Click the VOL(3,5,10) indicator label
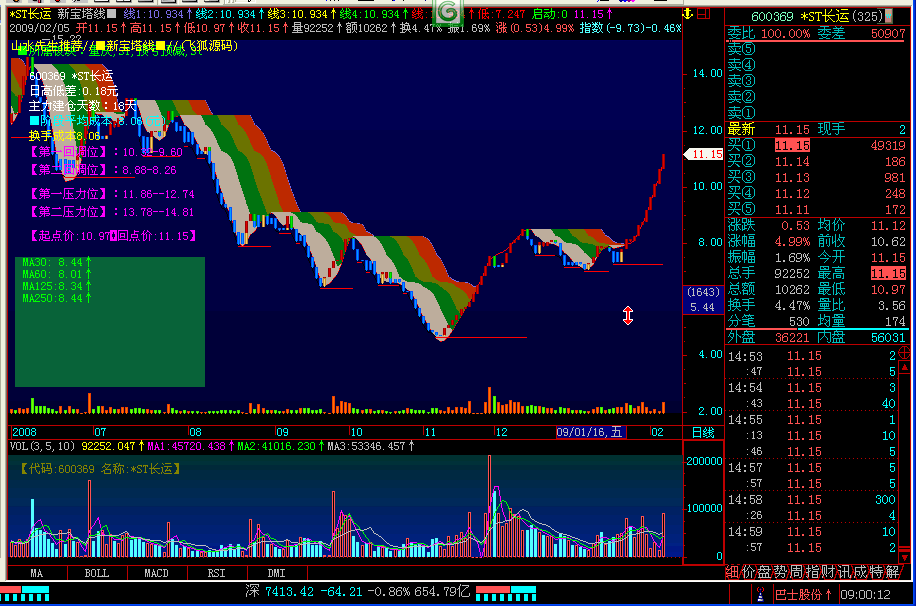Viewport: 916px width, 606px height. tap(42, 446)
